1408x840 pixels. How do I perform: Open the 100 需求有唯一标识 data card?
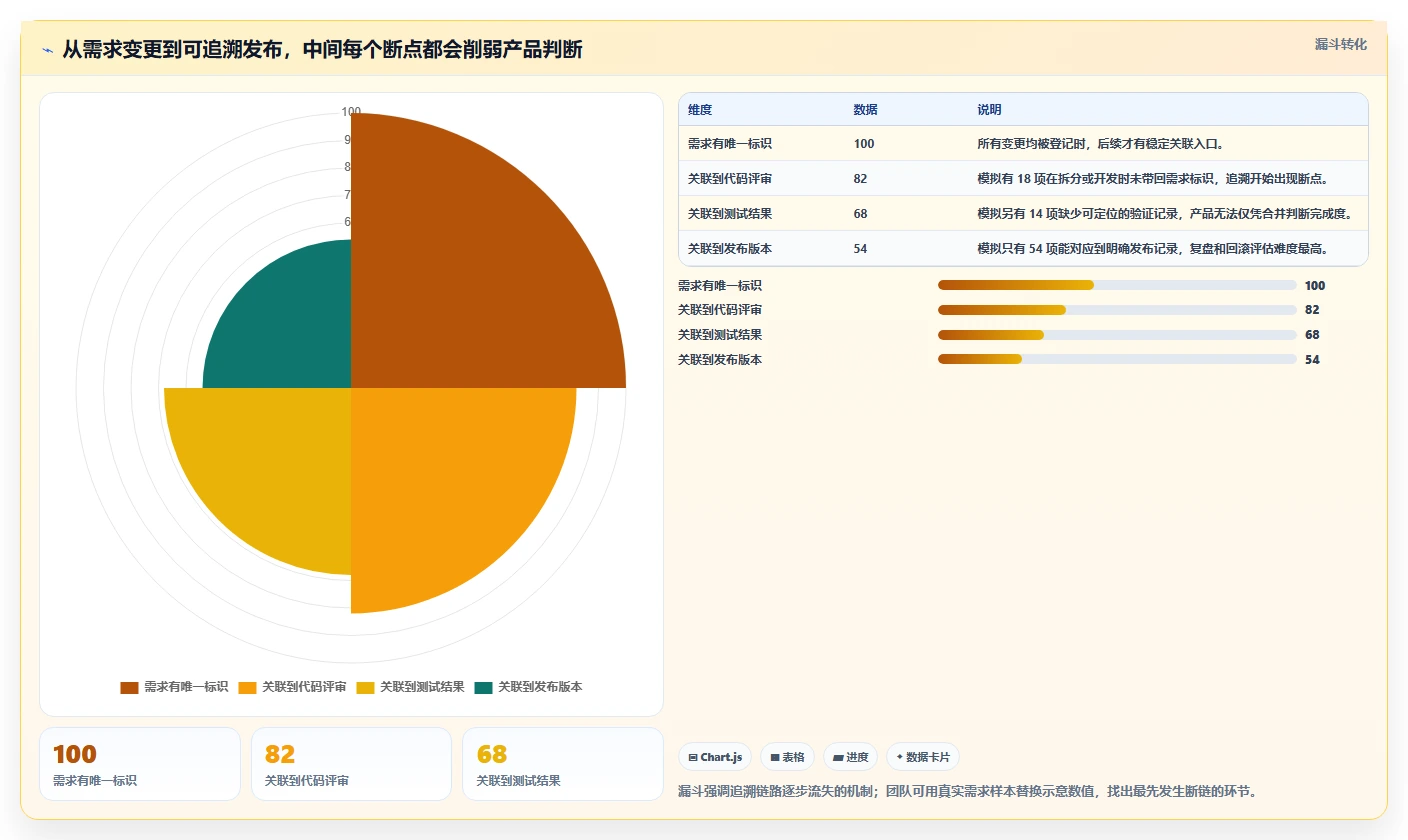140,764
